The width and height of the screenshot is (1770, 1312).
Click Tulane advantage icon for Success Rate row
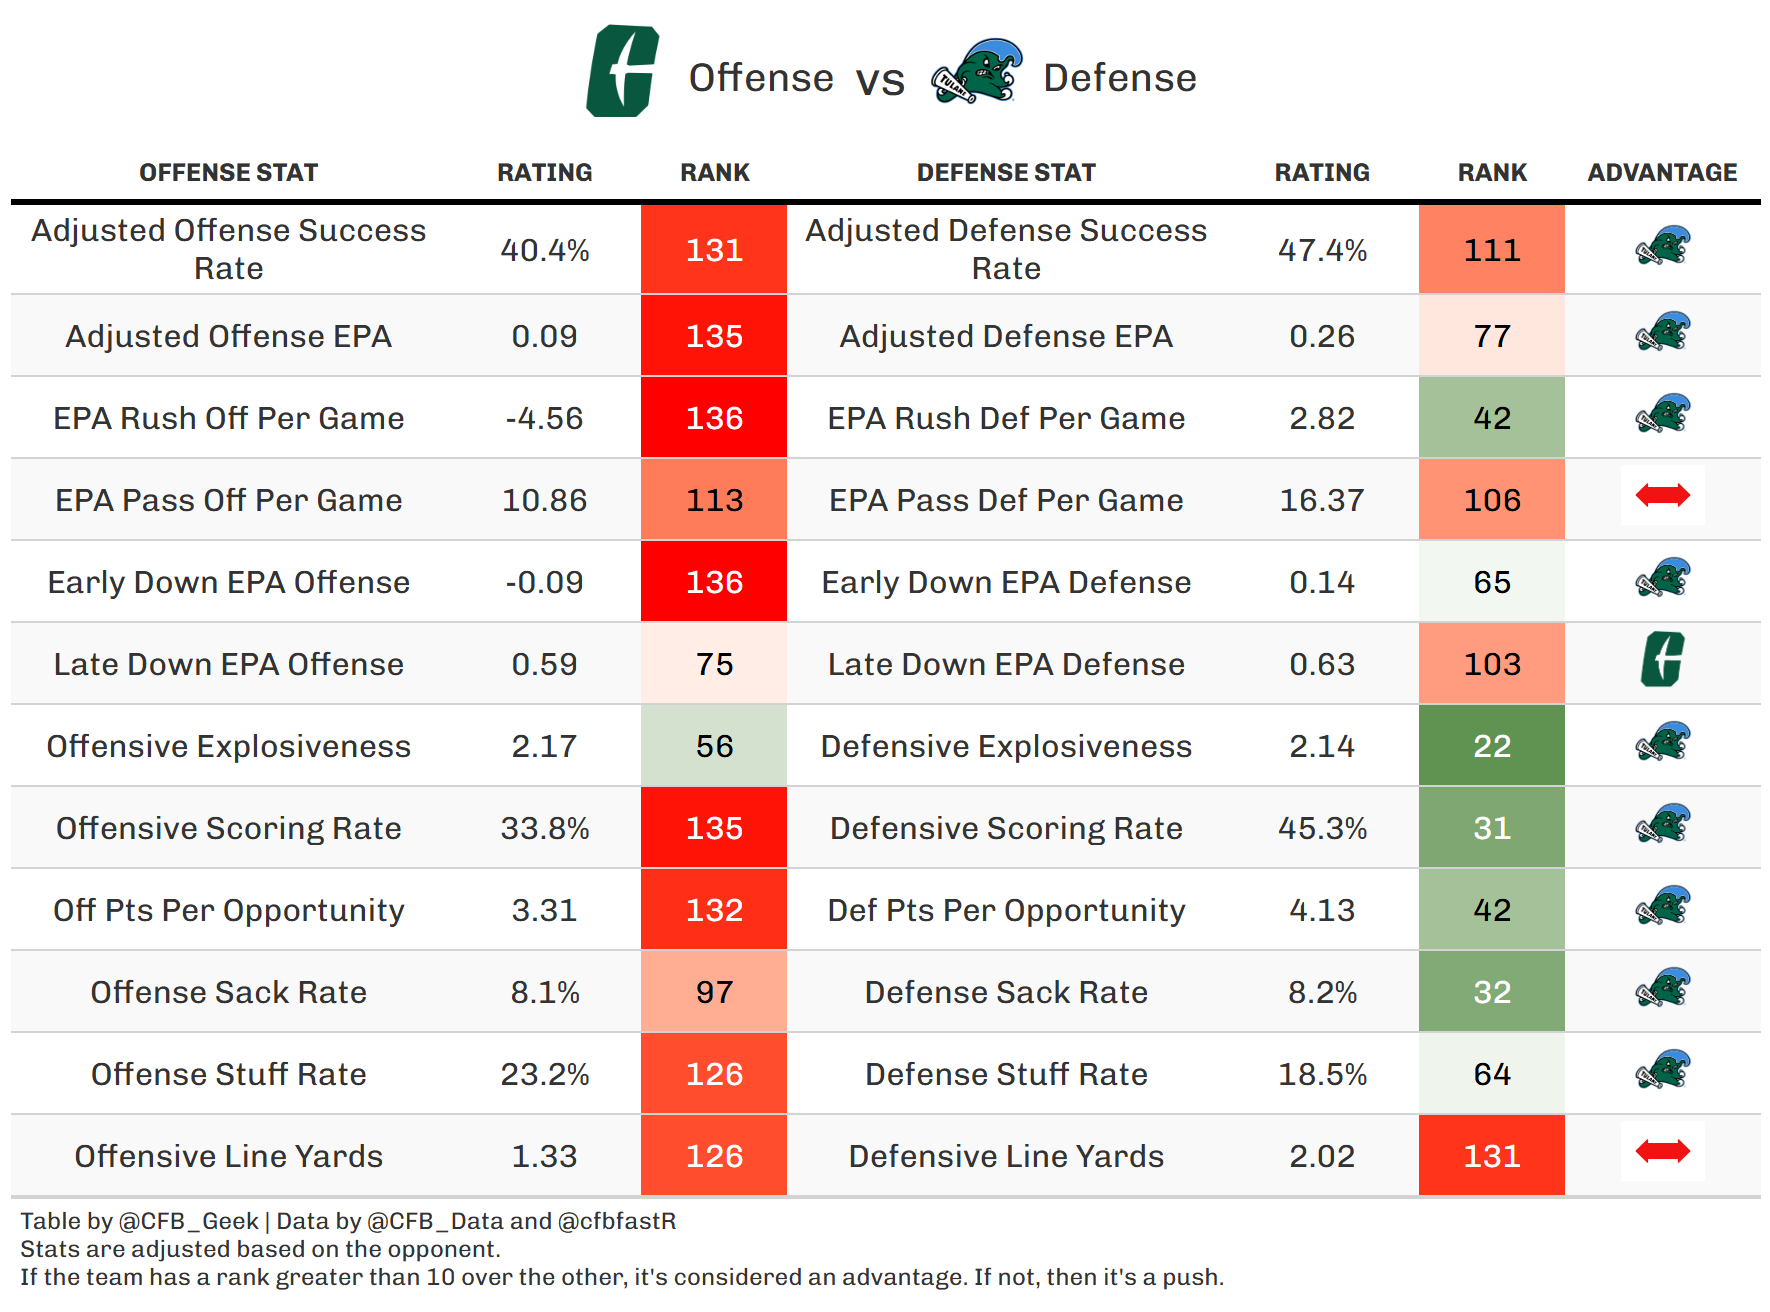(1662, 246)
